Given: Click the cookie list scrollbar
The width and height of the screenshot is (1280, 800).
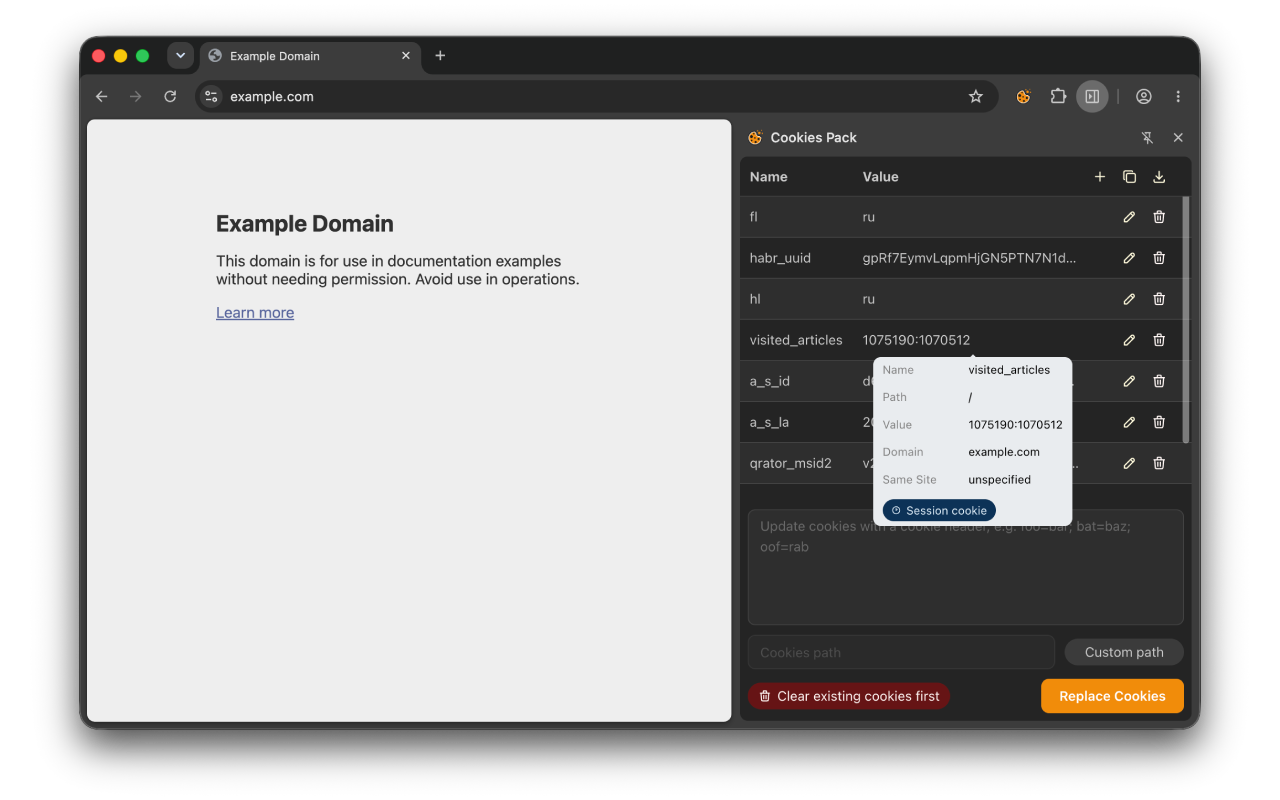Looking at the screenshot, I should point(1187,320).
